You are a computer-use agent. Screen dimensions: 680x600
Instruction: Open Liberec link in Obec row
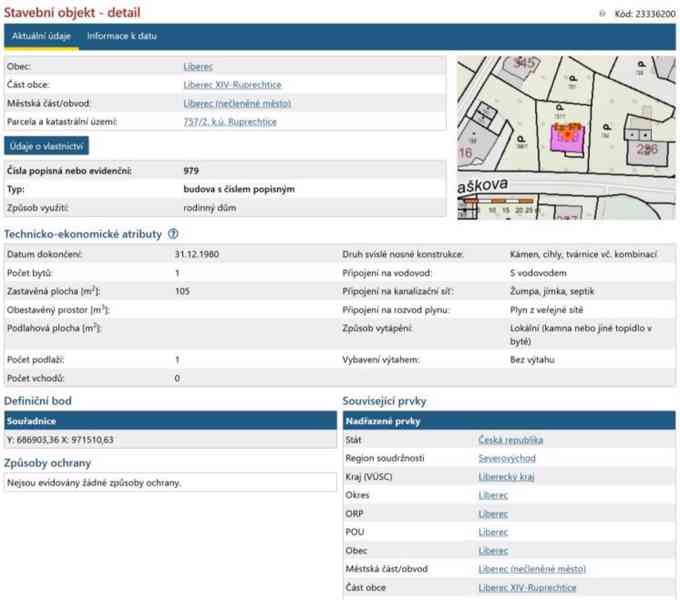tap(198, 67)
